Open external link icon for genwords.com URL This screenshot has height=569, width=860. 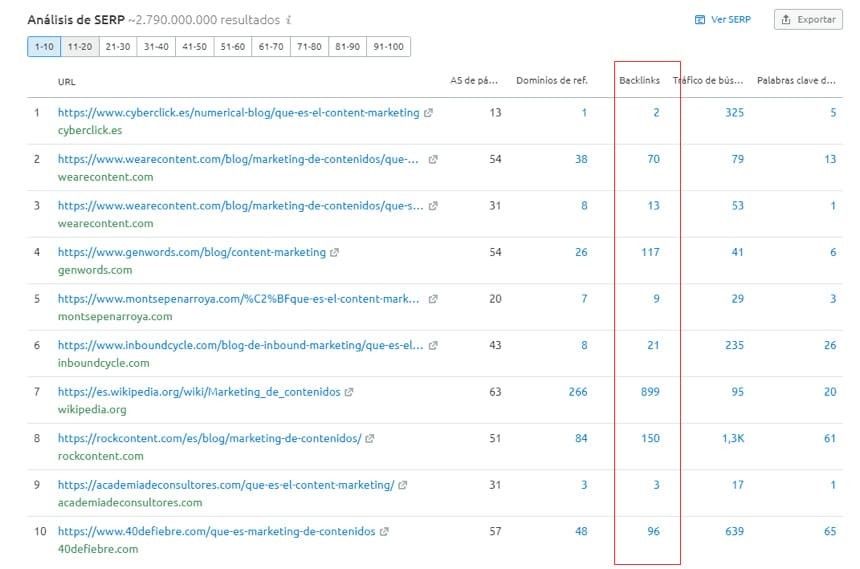[334, 252]
